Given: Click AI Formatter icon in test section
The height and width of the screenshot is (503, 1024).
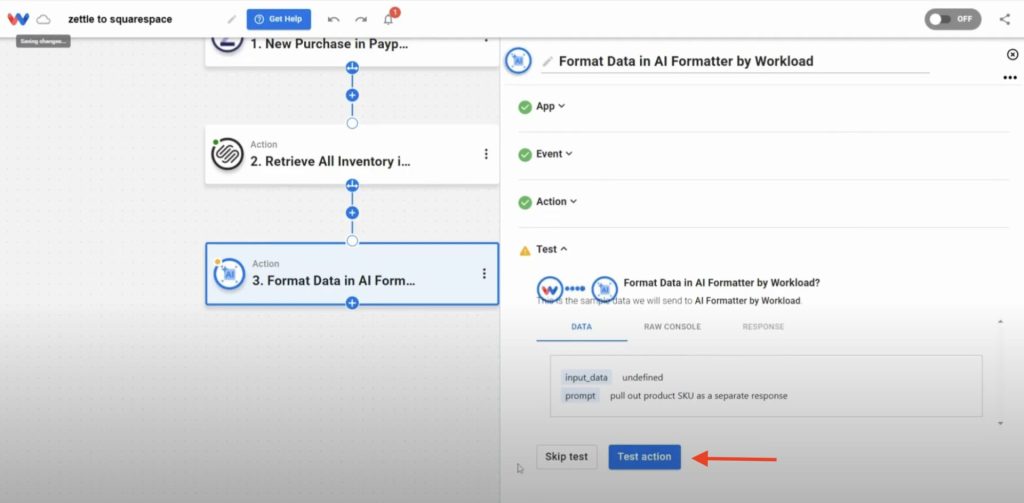Looking at the screenshot, I should 605,289.
